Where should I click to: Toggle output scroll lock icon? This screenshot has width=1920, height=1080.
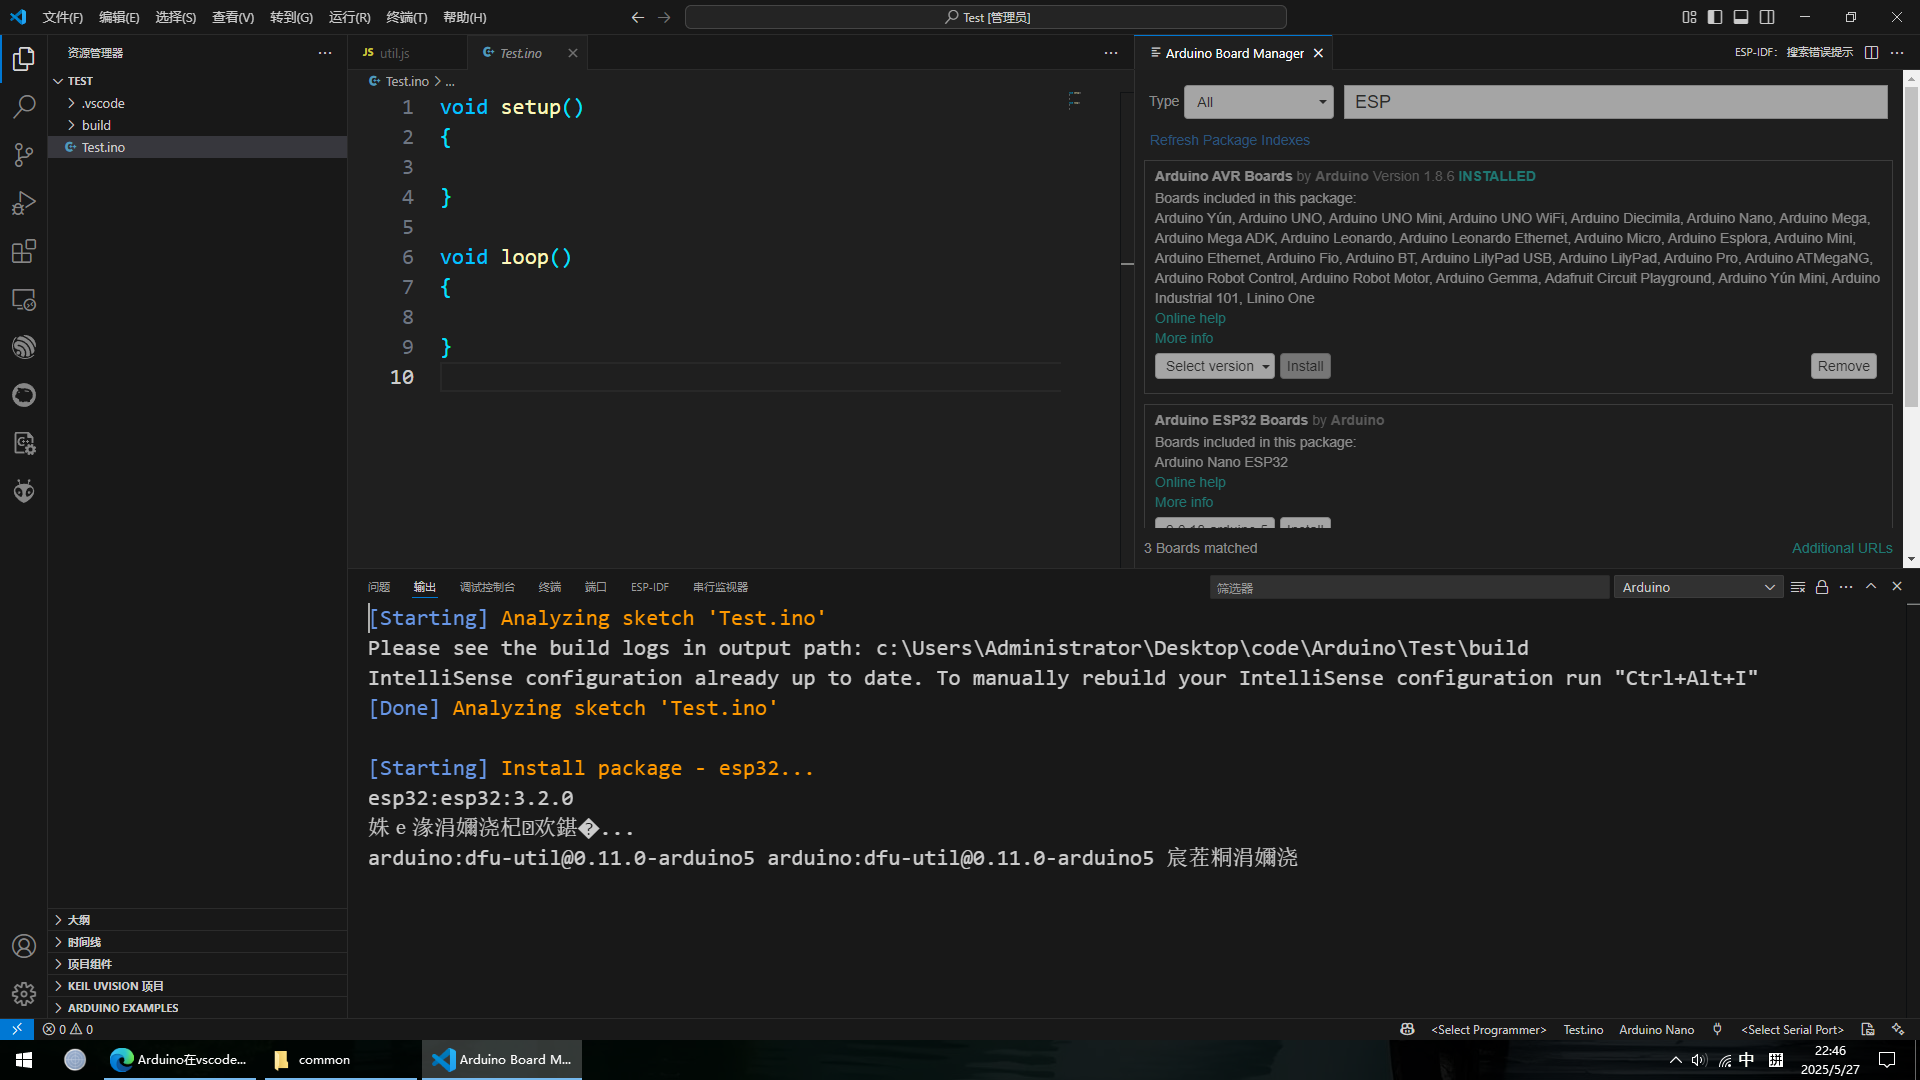(1822, 587)
